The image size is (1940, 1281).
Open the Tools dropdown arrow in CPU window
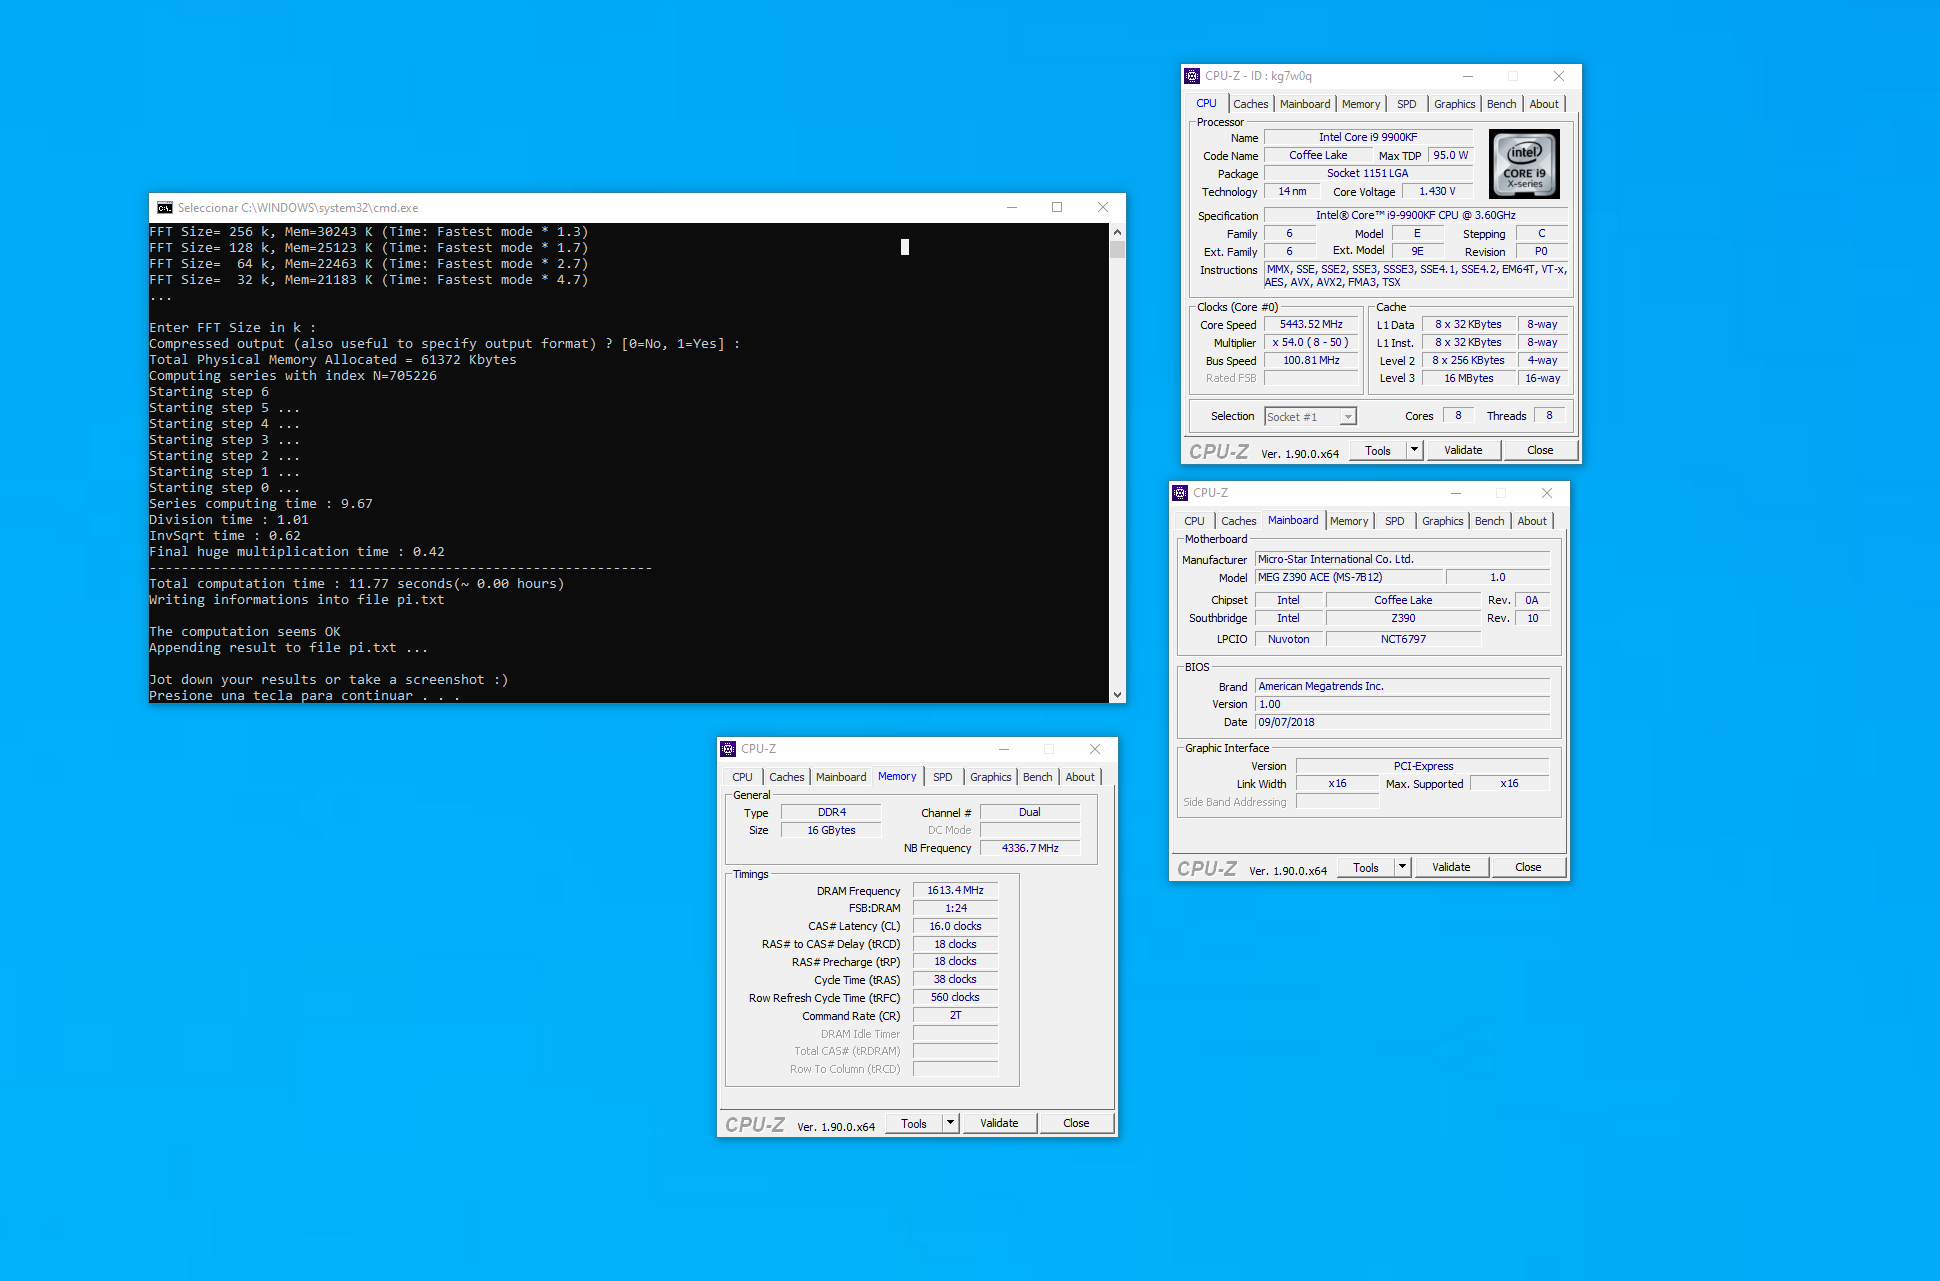(1414, 450)
